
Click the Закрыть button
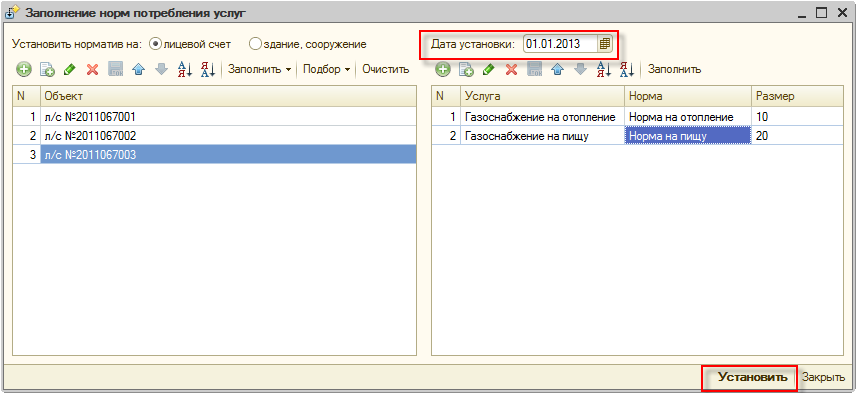point(824,377)
